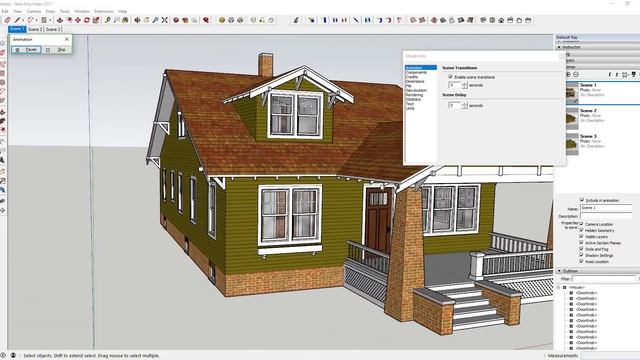Viewport: 640px width, 360px height.
Task: Select the Eraser tool in the toolbar
Action: click(x=7, y=20)
